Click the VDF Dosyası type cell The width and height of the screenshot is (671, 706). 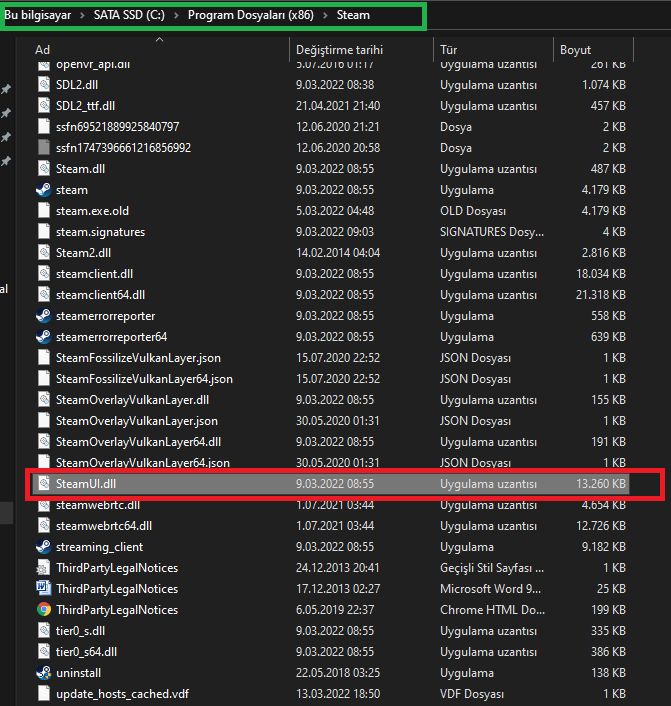pos(472,694)
